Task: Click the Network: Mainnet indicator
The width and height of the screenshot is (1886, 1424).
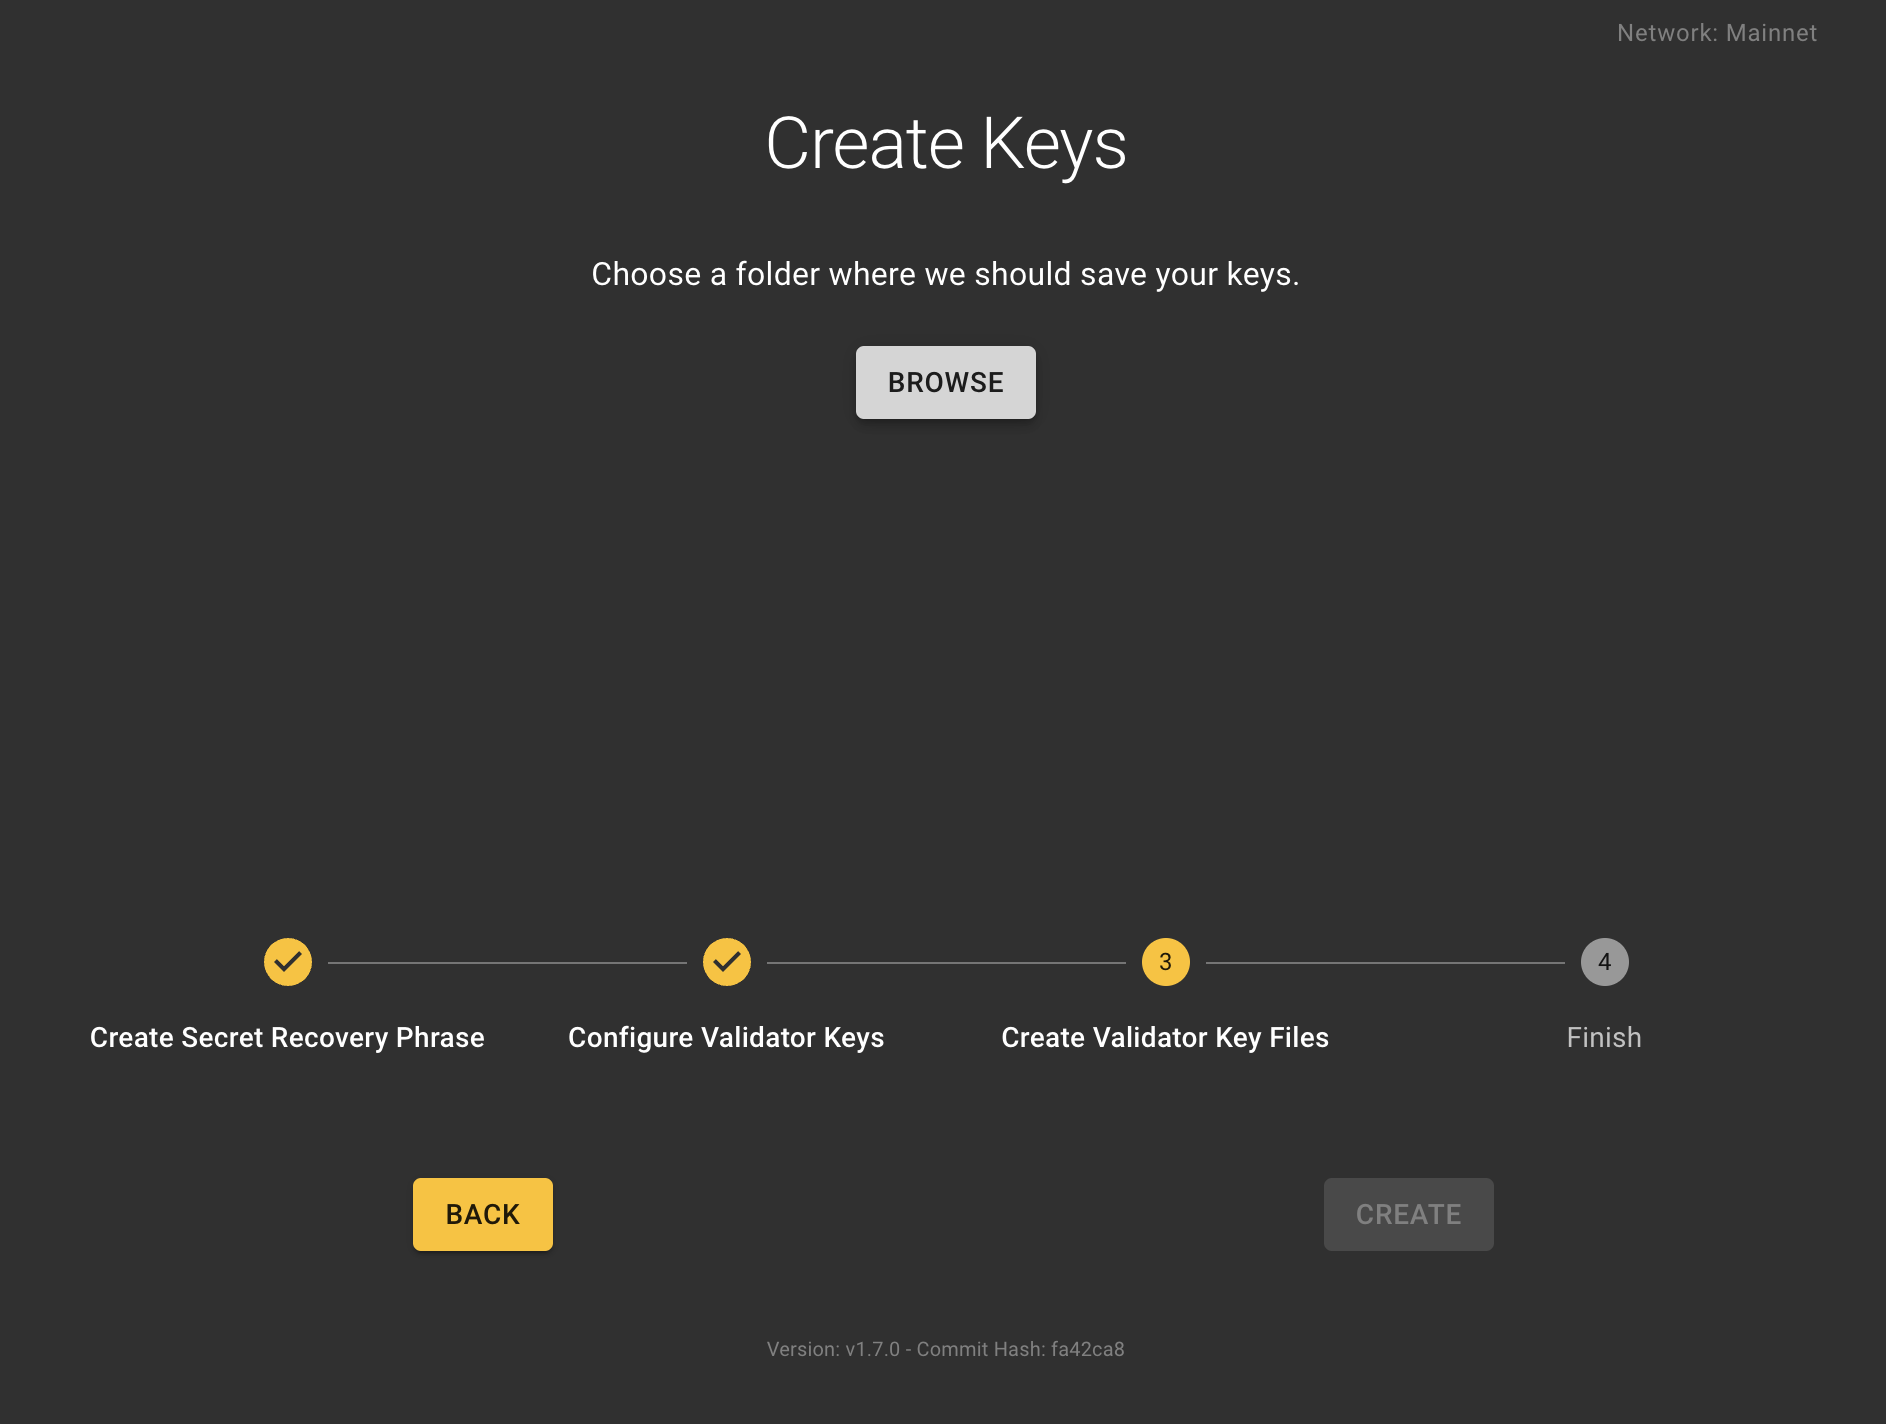Action: pos(1716,33)
